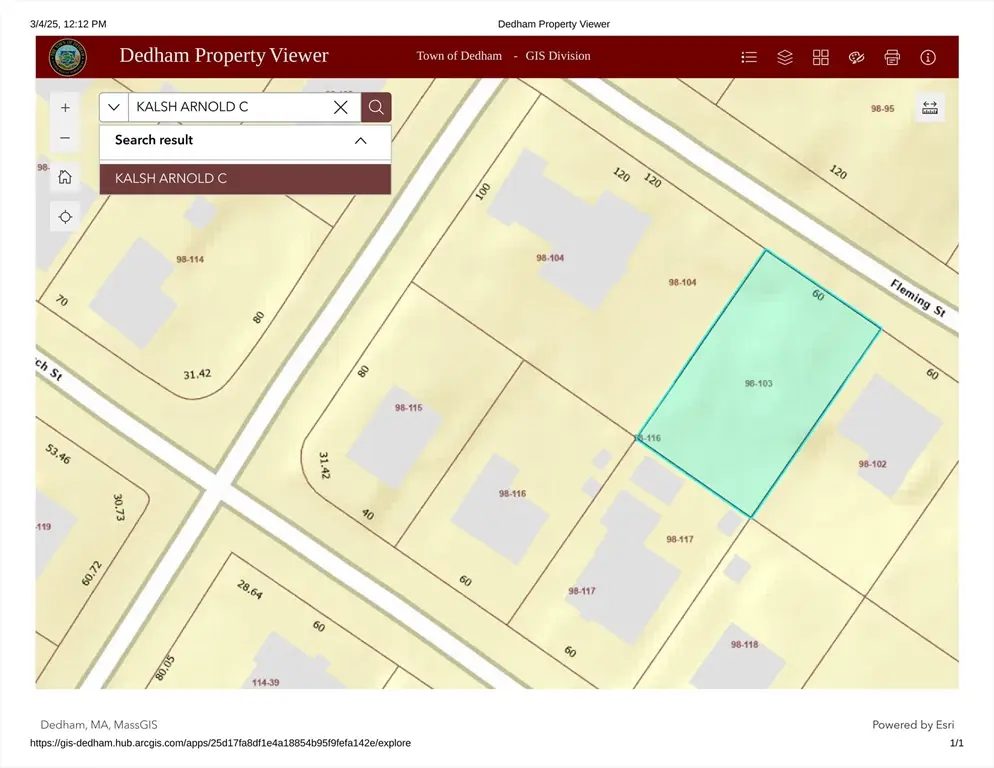Run the search with magnifier button
The width and height of the screenshot is (994, 768).
[x=376, y=107]
